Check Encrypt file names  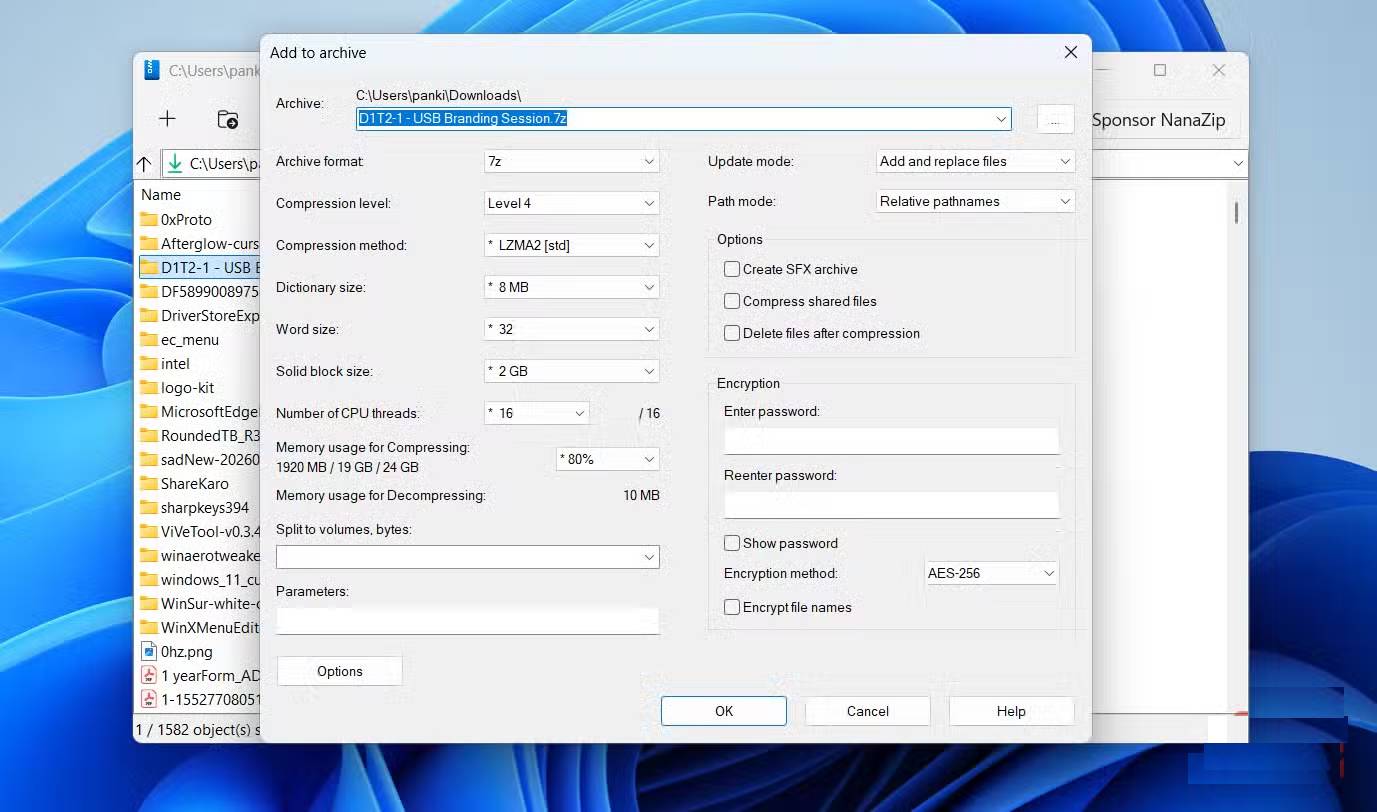pos(731,606)
